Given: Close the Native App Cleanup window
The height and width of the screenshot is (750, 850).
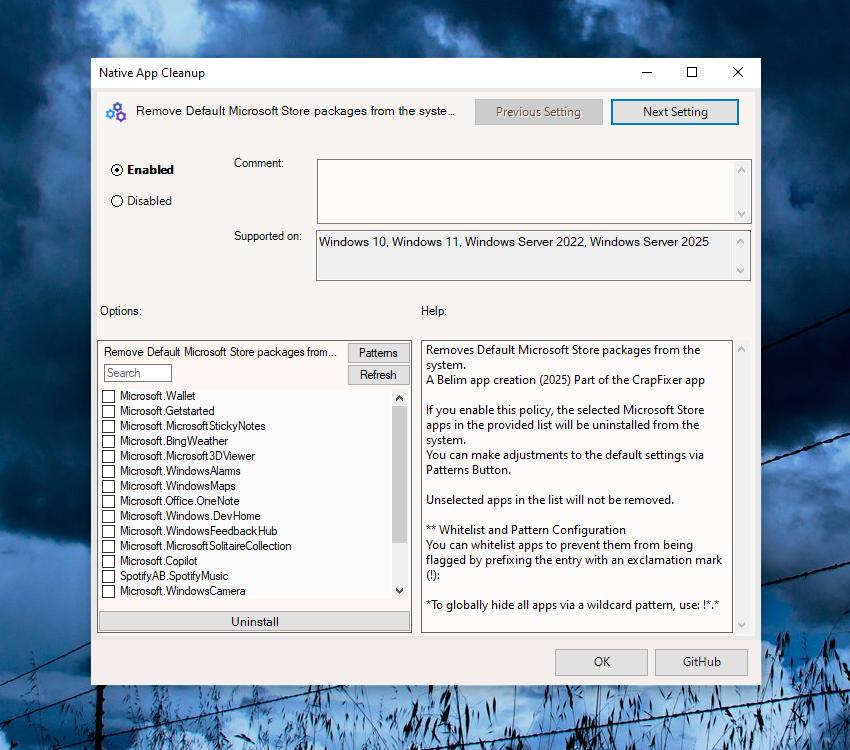Looking at the screenshot, I should pos(738,73).
